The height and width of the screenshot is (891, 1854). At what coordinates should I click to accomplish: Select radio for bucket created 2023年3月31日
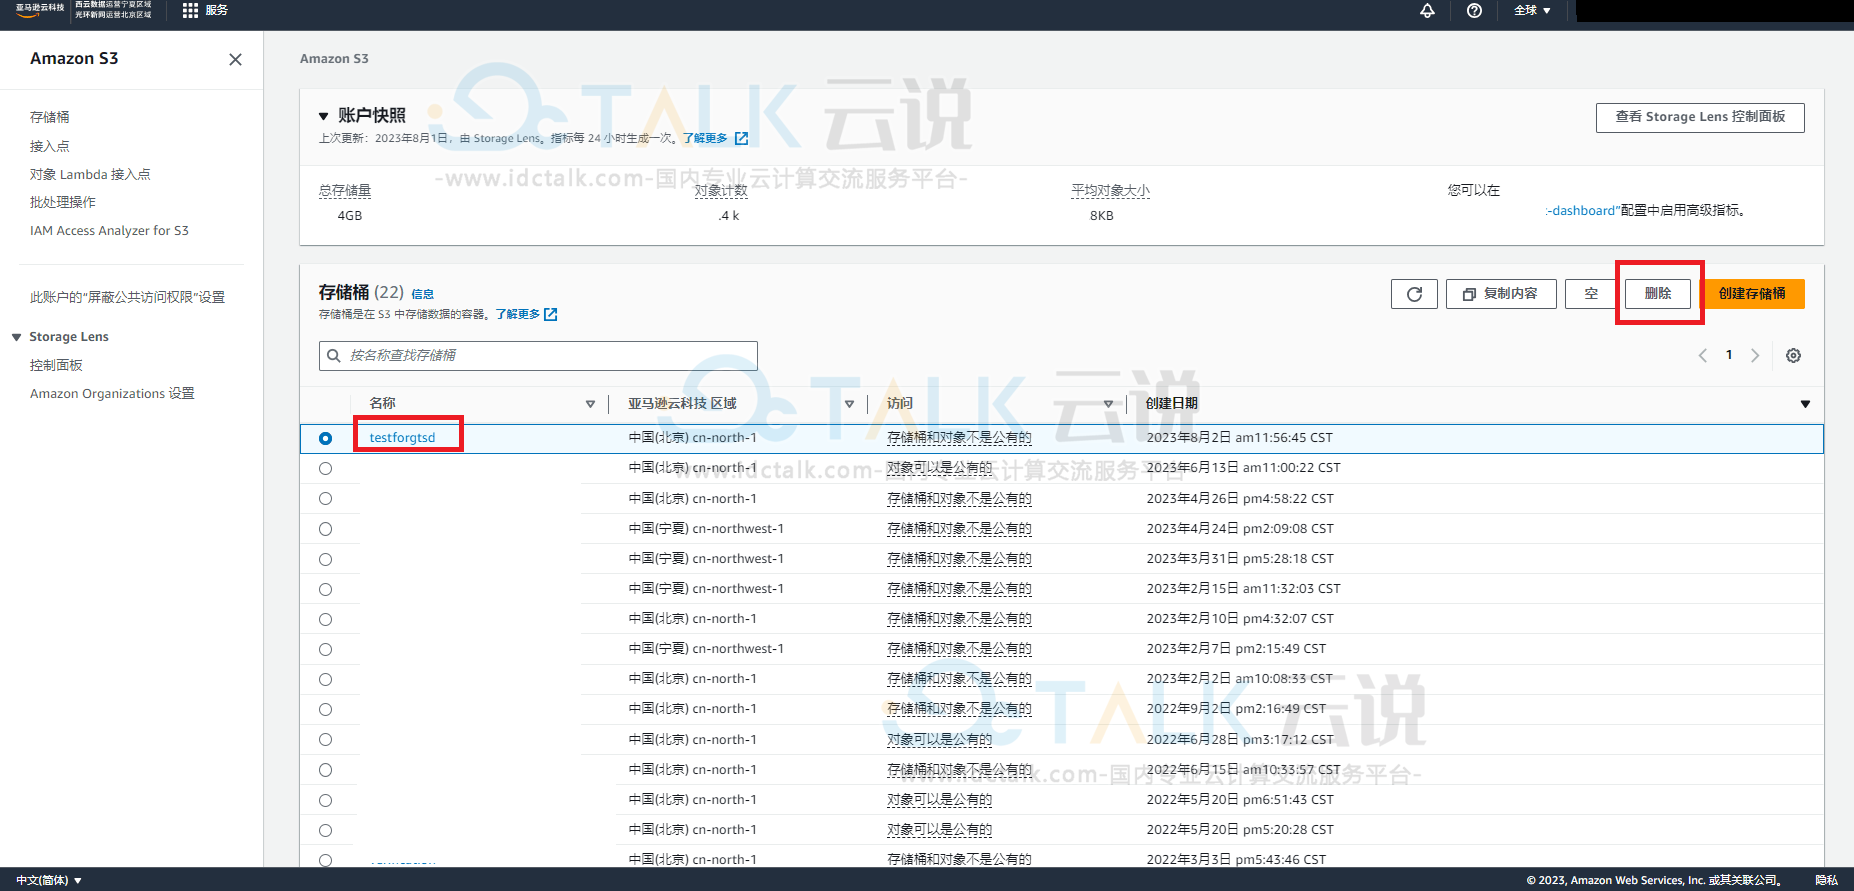click(325, 559)
